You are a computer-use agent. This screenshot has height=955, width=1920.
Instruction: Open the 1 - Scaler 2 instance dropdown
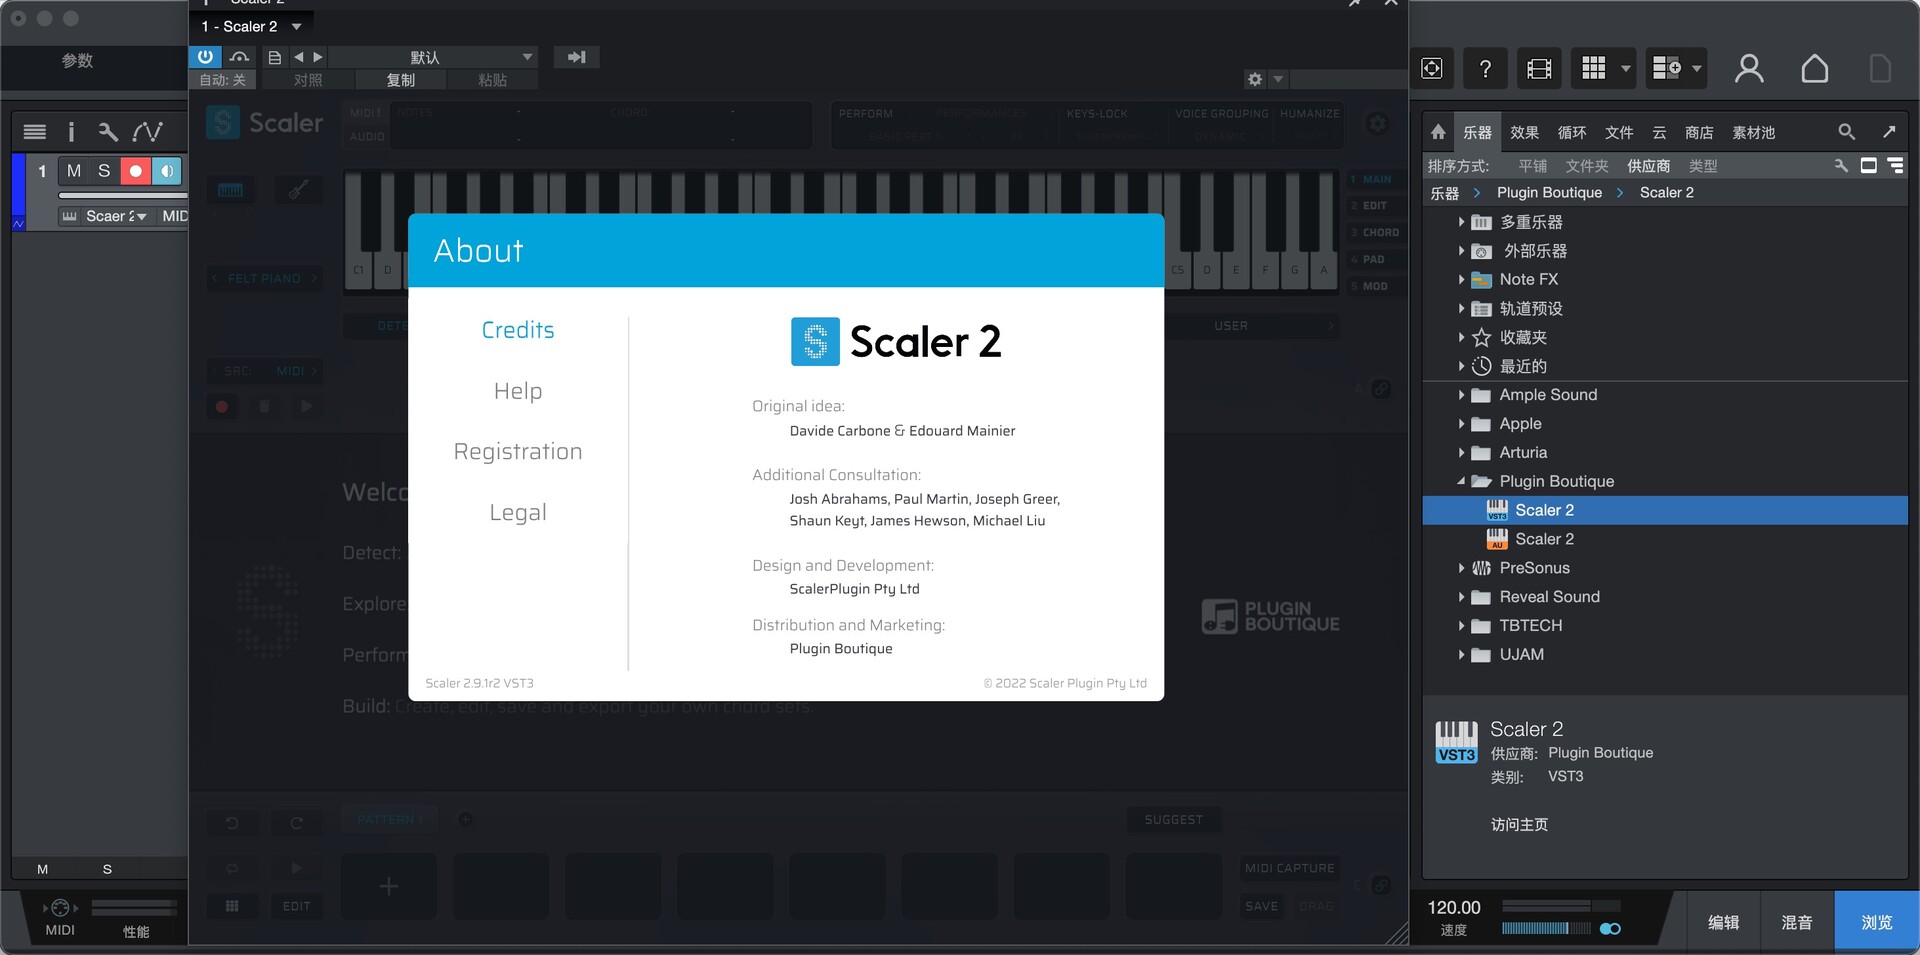[x=252, y=26]
